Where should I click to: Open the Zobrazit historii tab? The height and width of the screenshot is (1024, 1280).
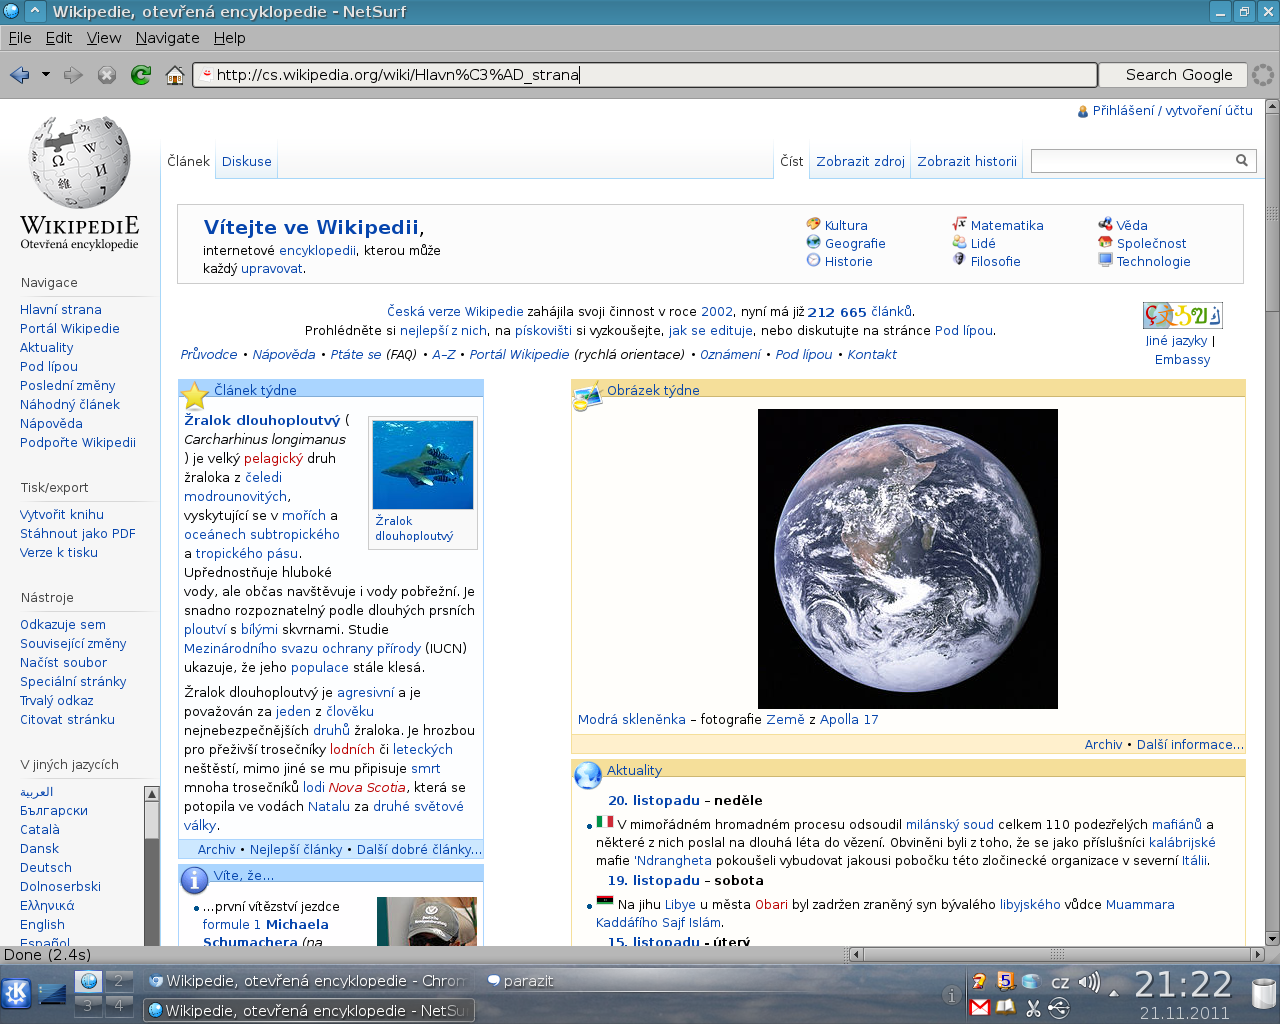(967, 161)
